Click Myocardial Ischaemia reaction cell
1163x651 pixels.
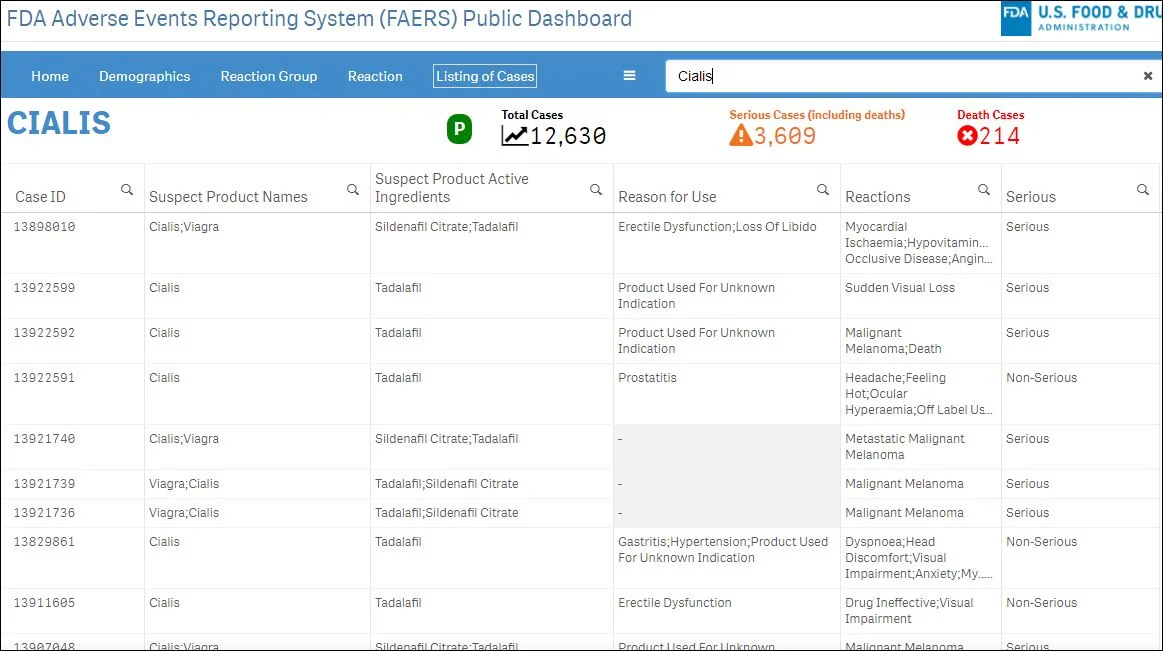(918, 242)
